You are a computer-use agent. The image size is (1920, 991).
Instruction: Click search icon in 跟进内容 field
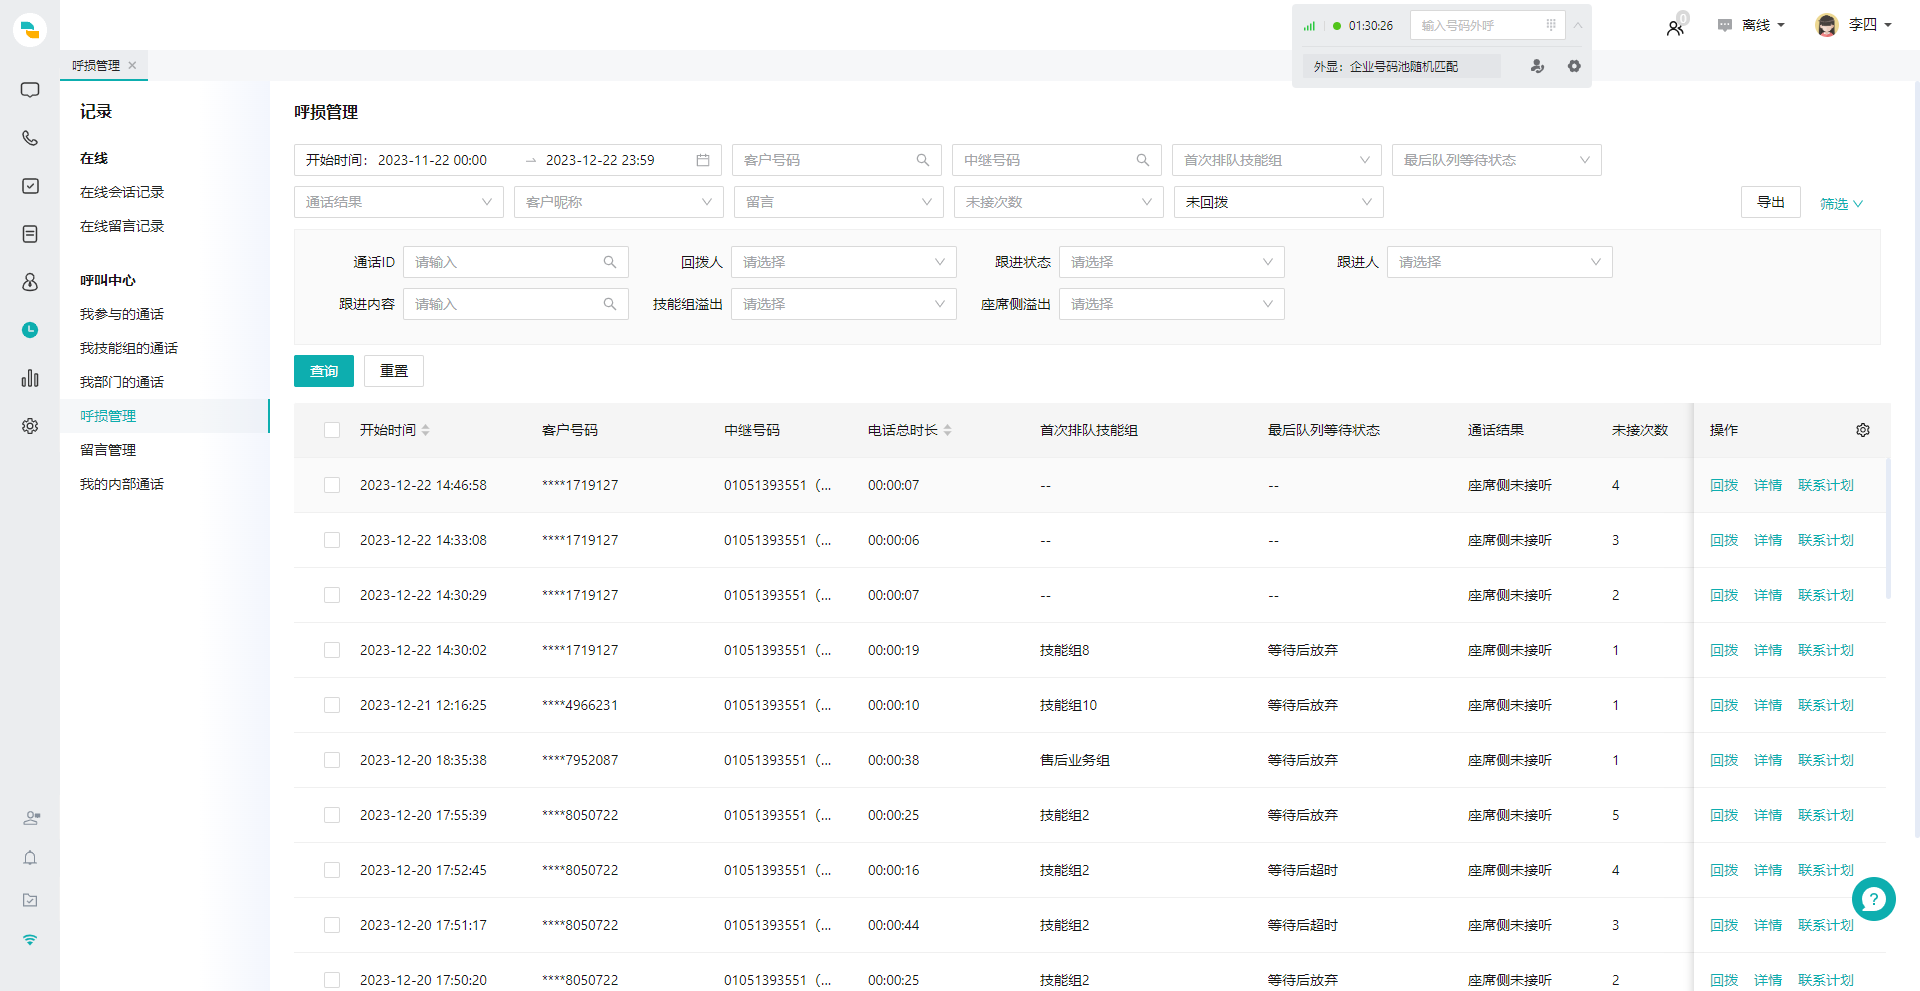tap(610, 304)
